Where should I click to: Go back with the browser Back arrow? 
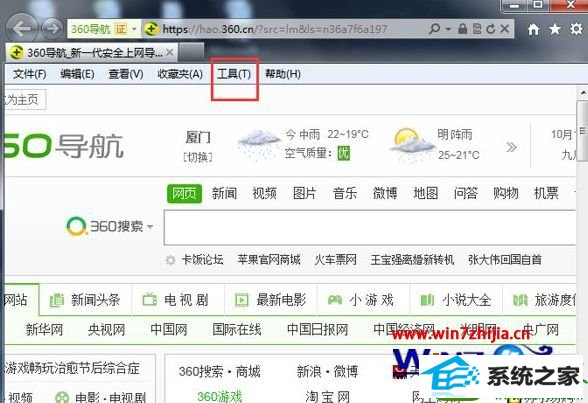[x=22, y=28]
